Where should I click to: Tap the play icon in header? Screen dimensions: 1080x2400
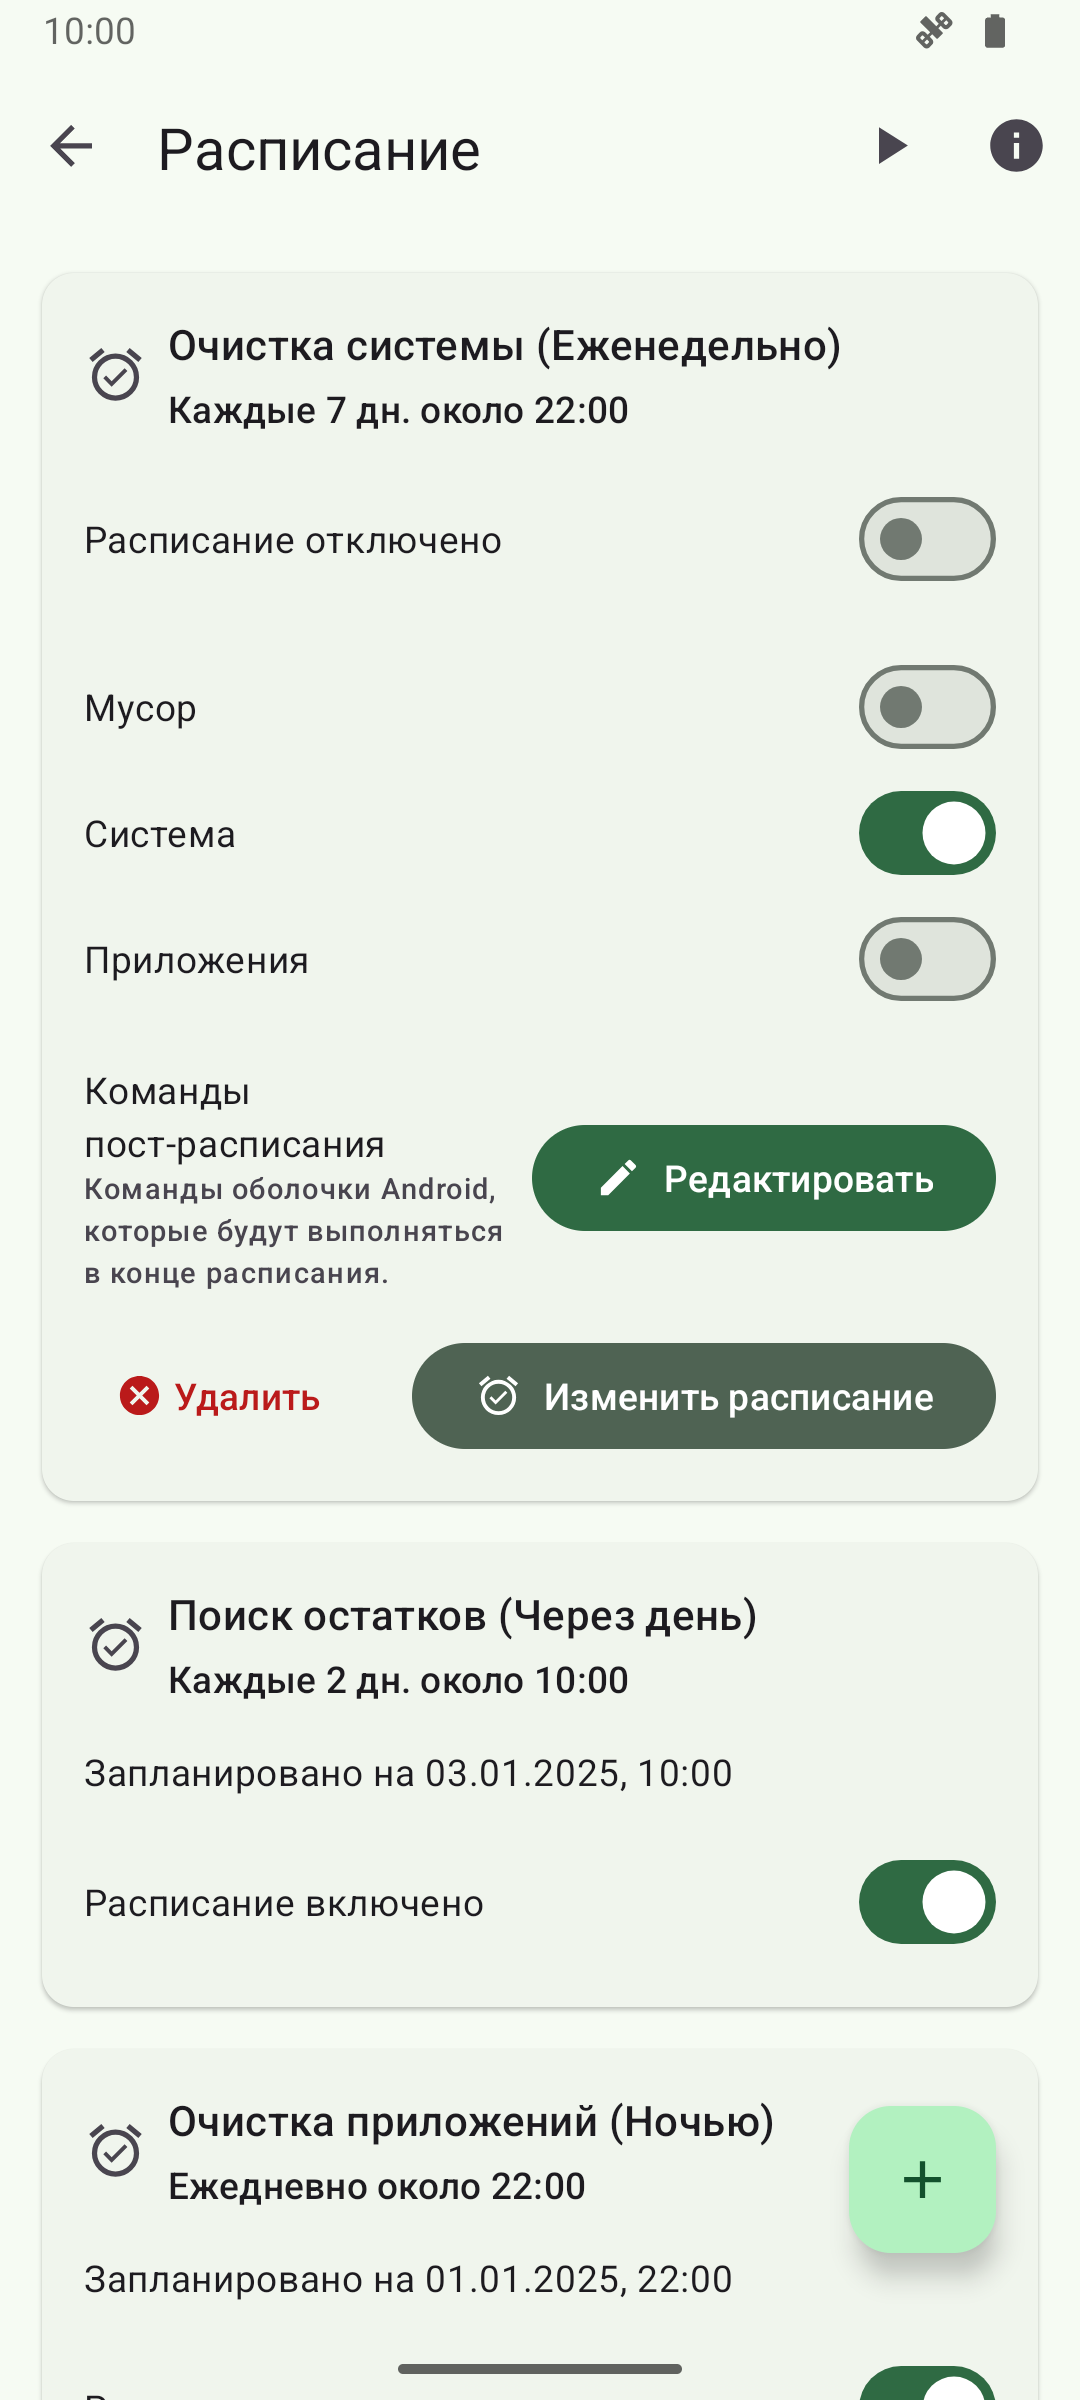point(891,146)
